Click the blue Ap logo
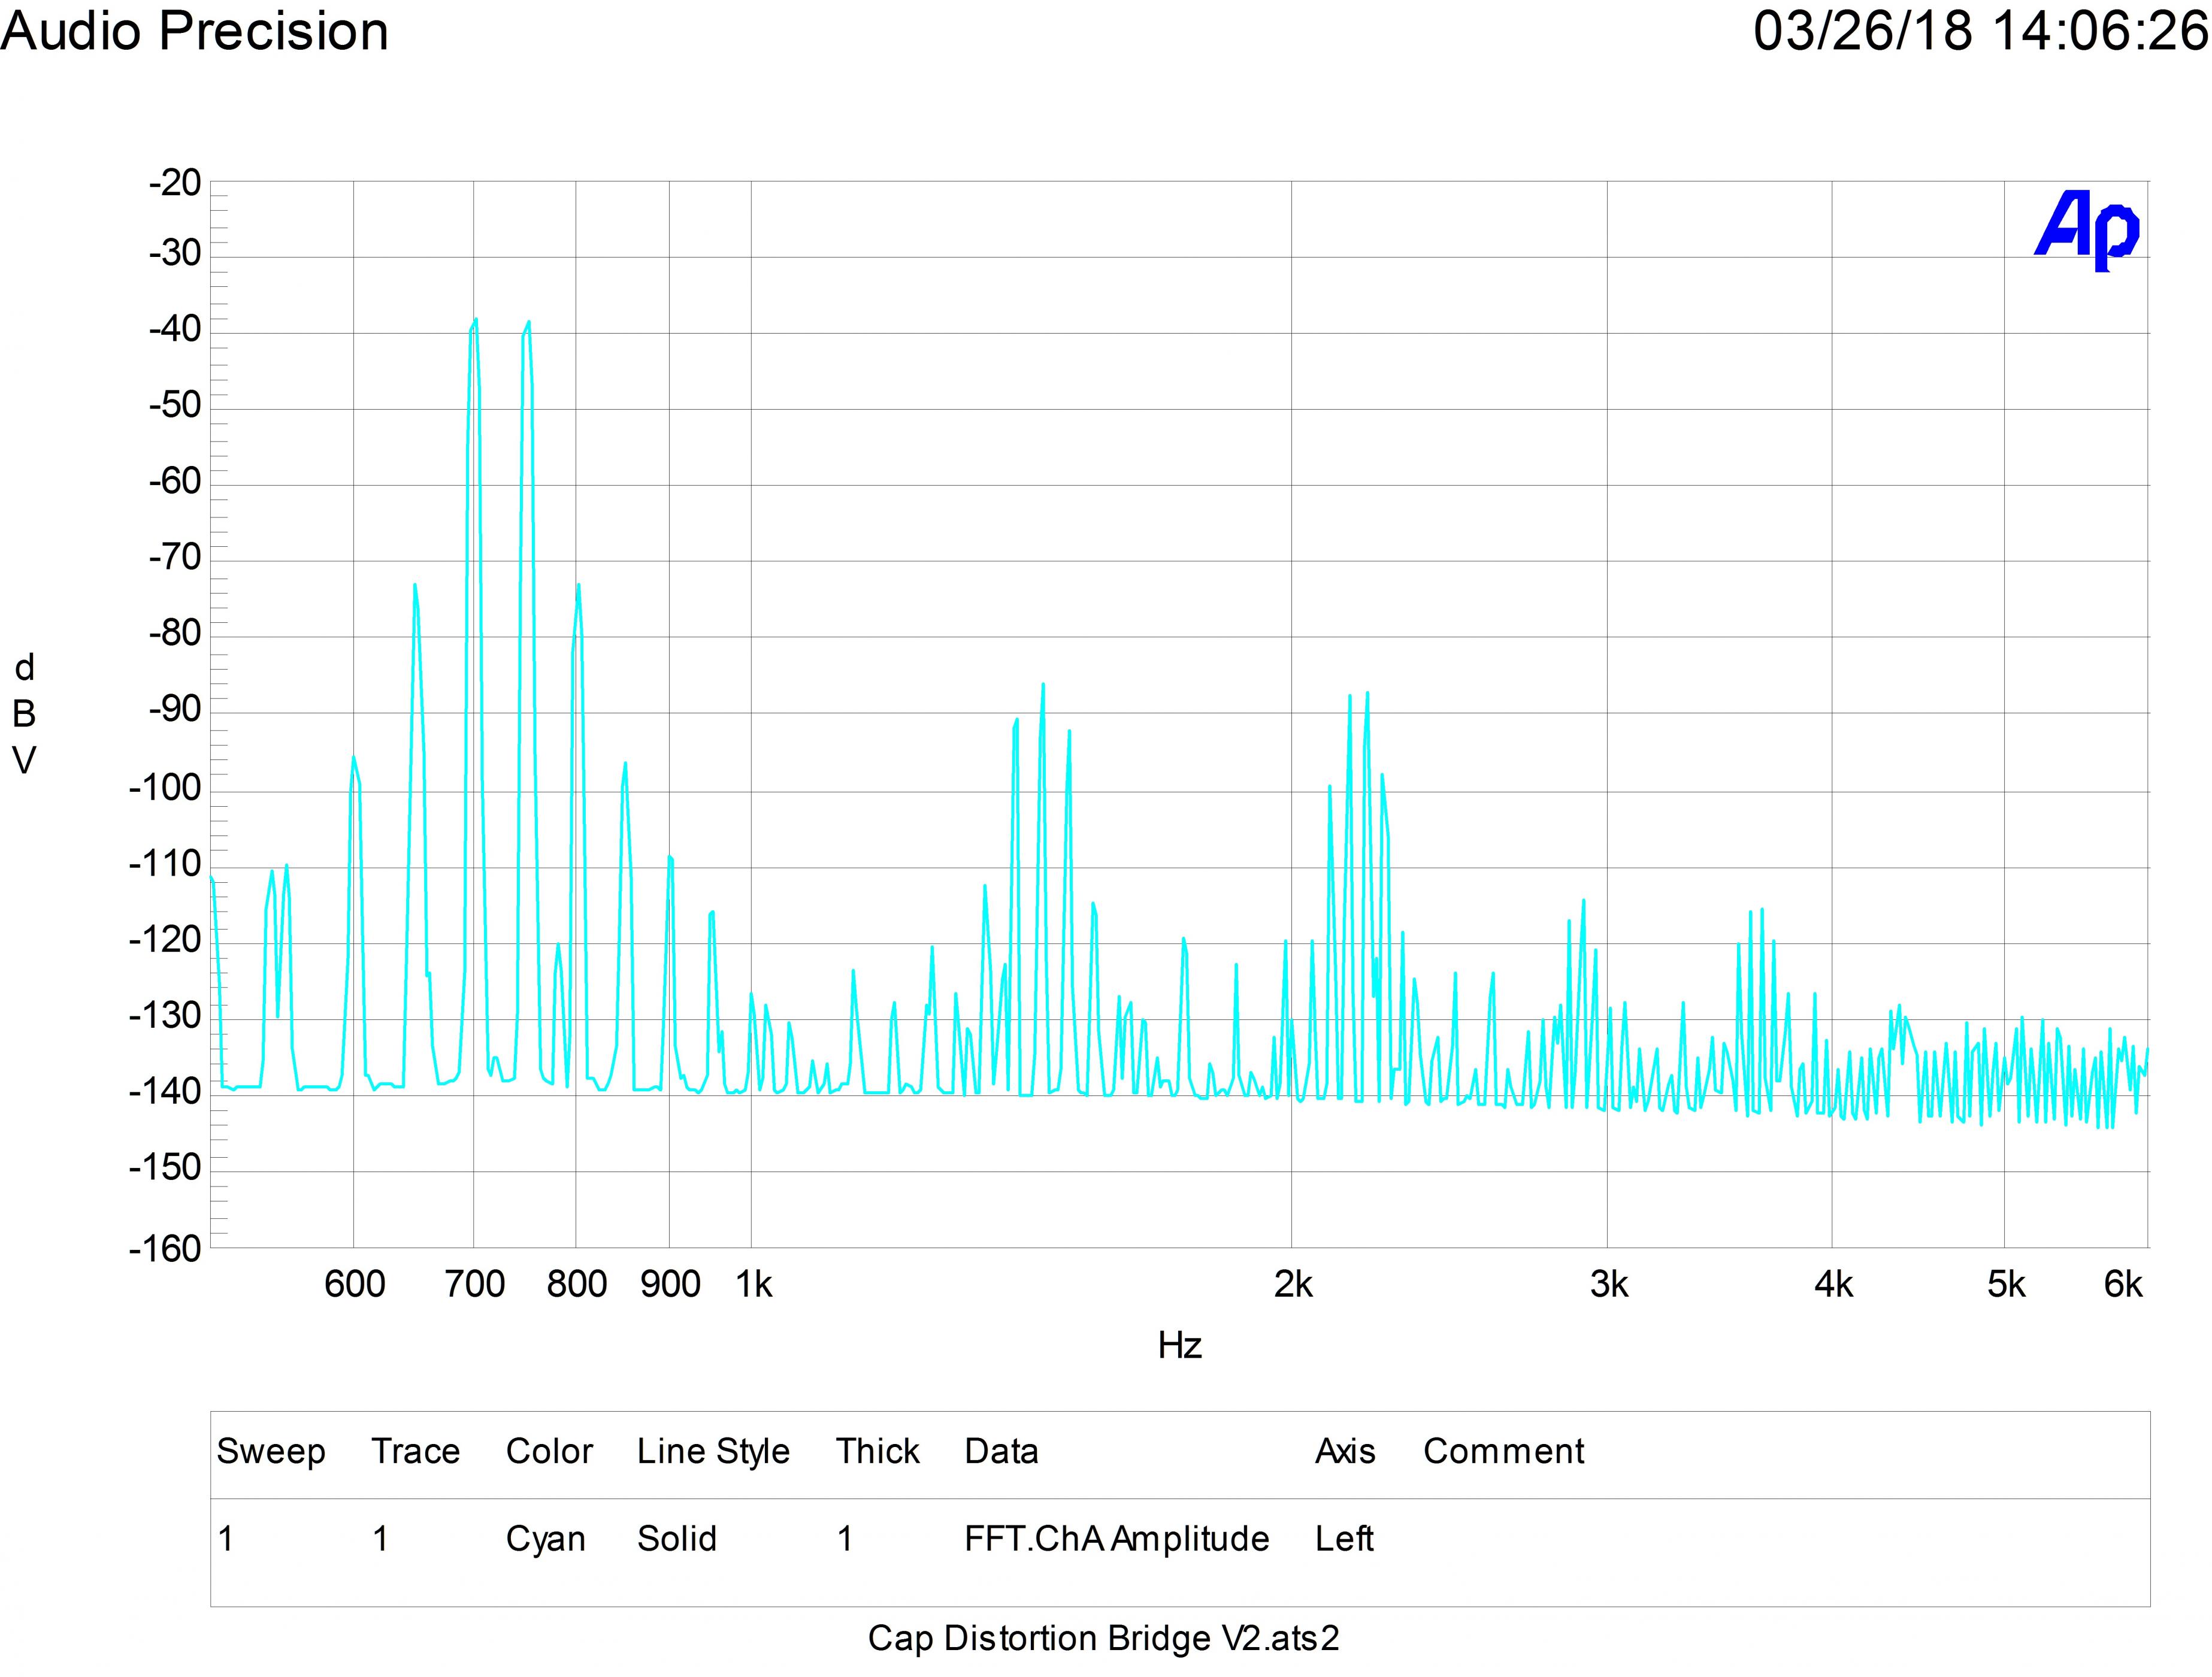This screenshot has height=1677, width=2212. coord(2088,230)
